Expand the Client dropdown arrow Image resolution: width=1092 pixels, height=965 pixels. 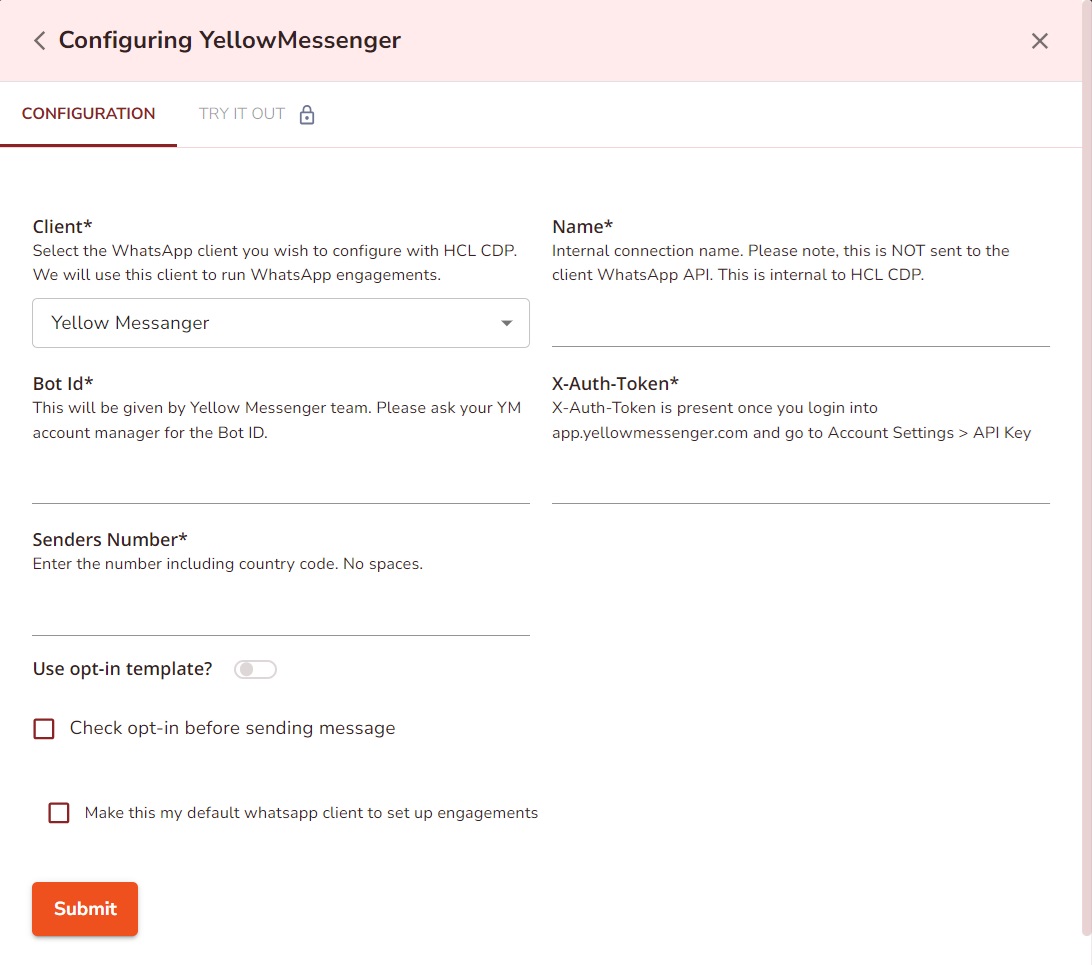507,323
